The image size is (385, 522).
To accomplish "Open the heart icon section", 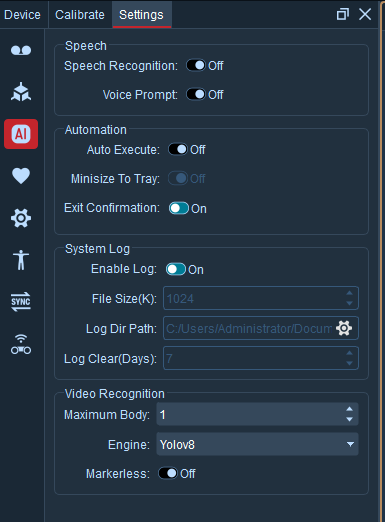I will 21,176.
